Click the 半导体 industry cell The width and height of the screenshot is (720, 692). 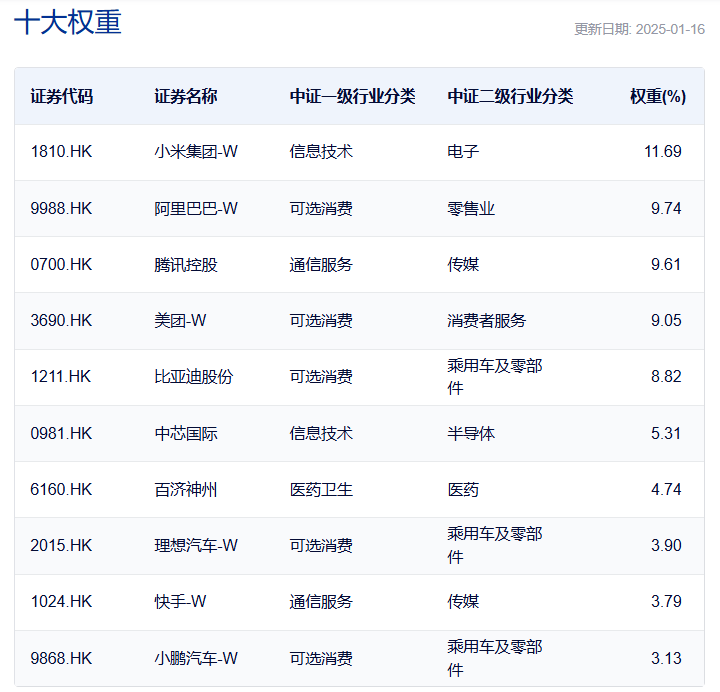[471, 433]
